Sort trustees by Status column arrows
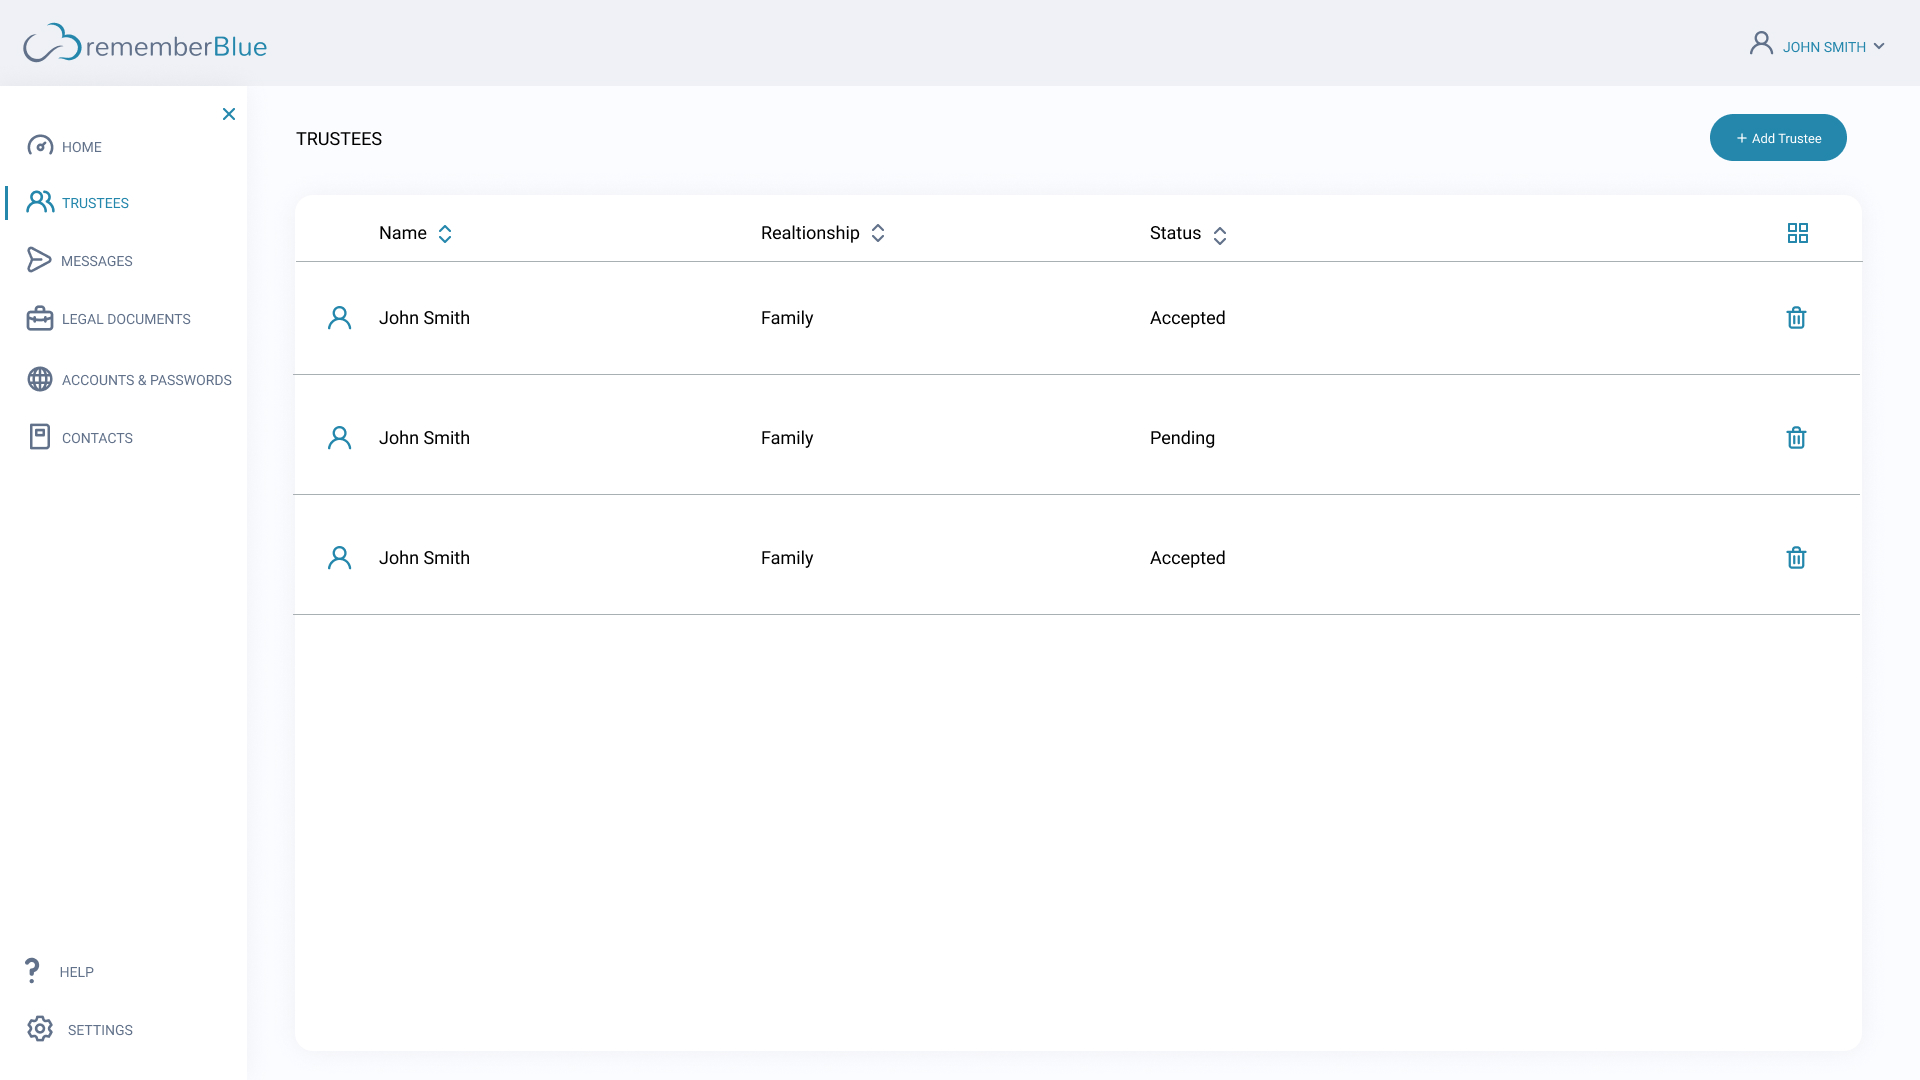 [1219, 235]
